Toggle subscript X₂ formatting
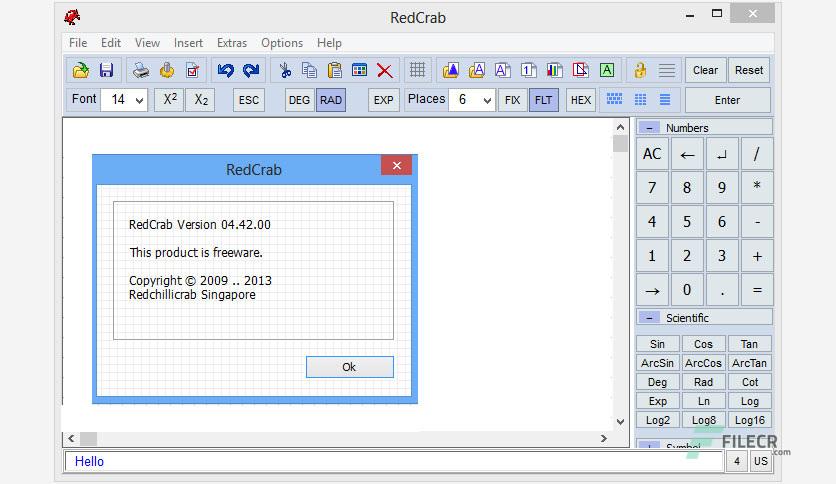 click(x=200, y=100)
